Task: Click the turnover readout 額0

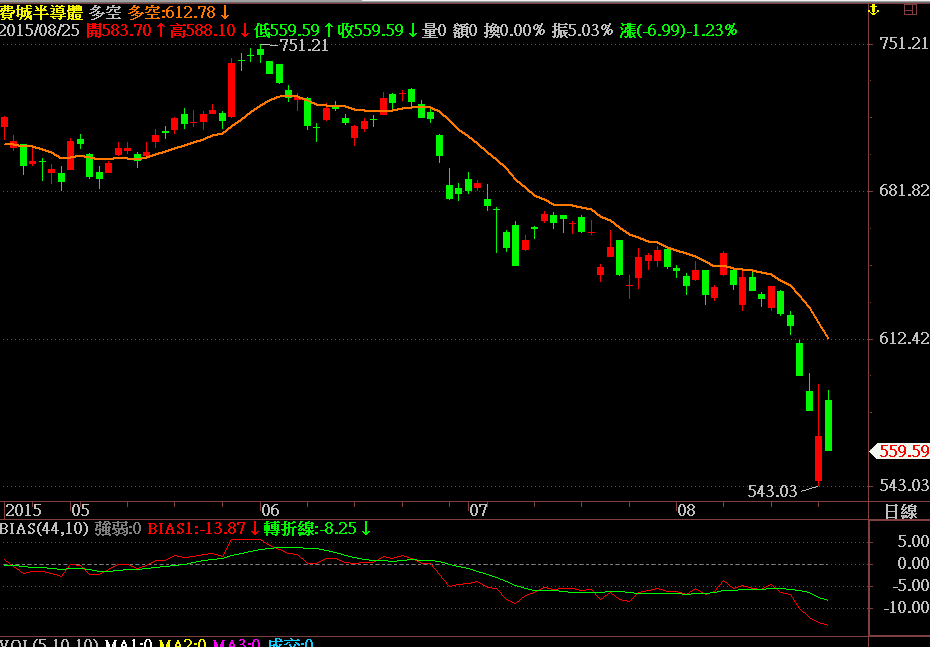Action: 465,31
